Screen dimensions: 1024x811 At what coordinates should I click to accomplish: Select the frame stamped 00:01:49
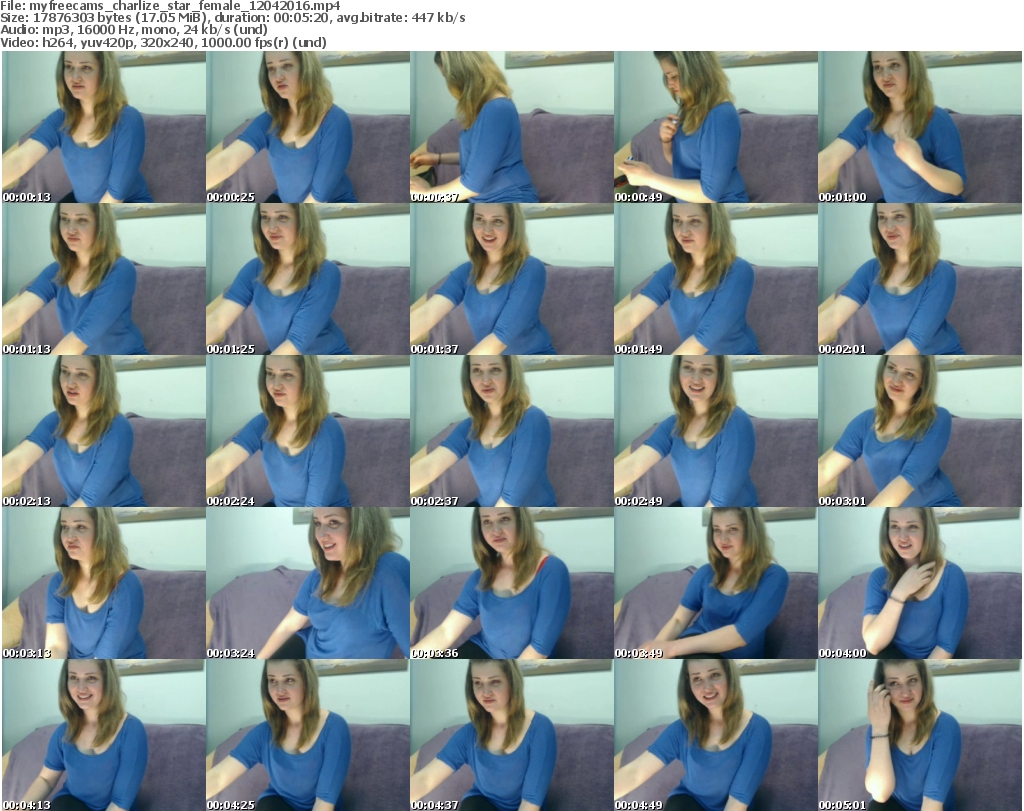tap(716, 279)
